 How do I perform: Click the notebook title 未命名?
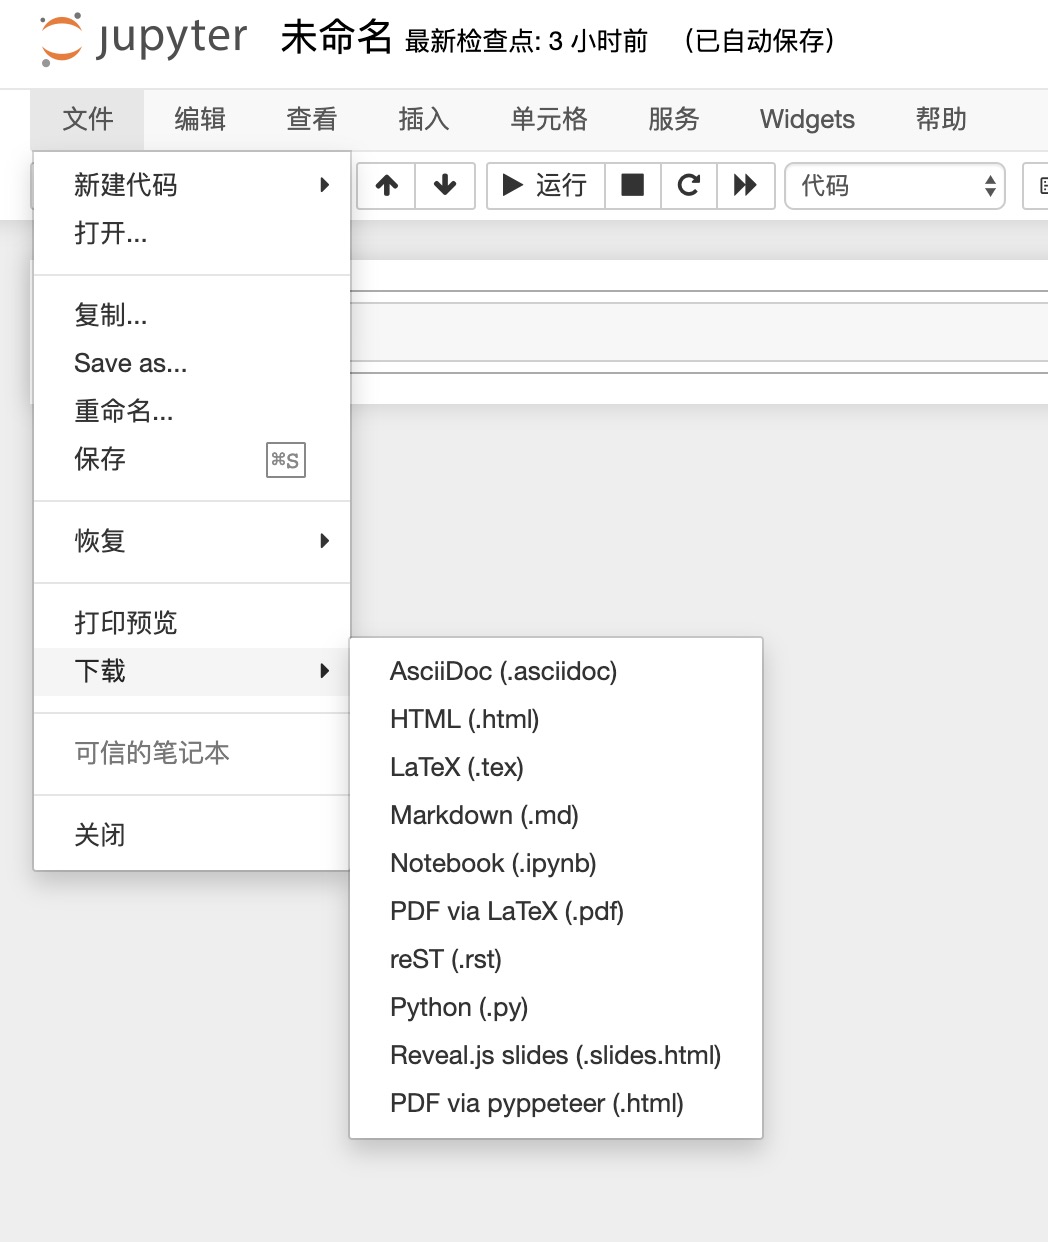click(x=336, y=38)
